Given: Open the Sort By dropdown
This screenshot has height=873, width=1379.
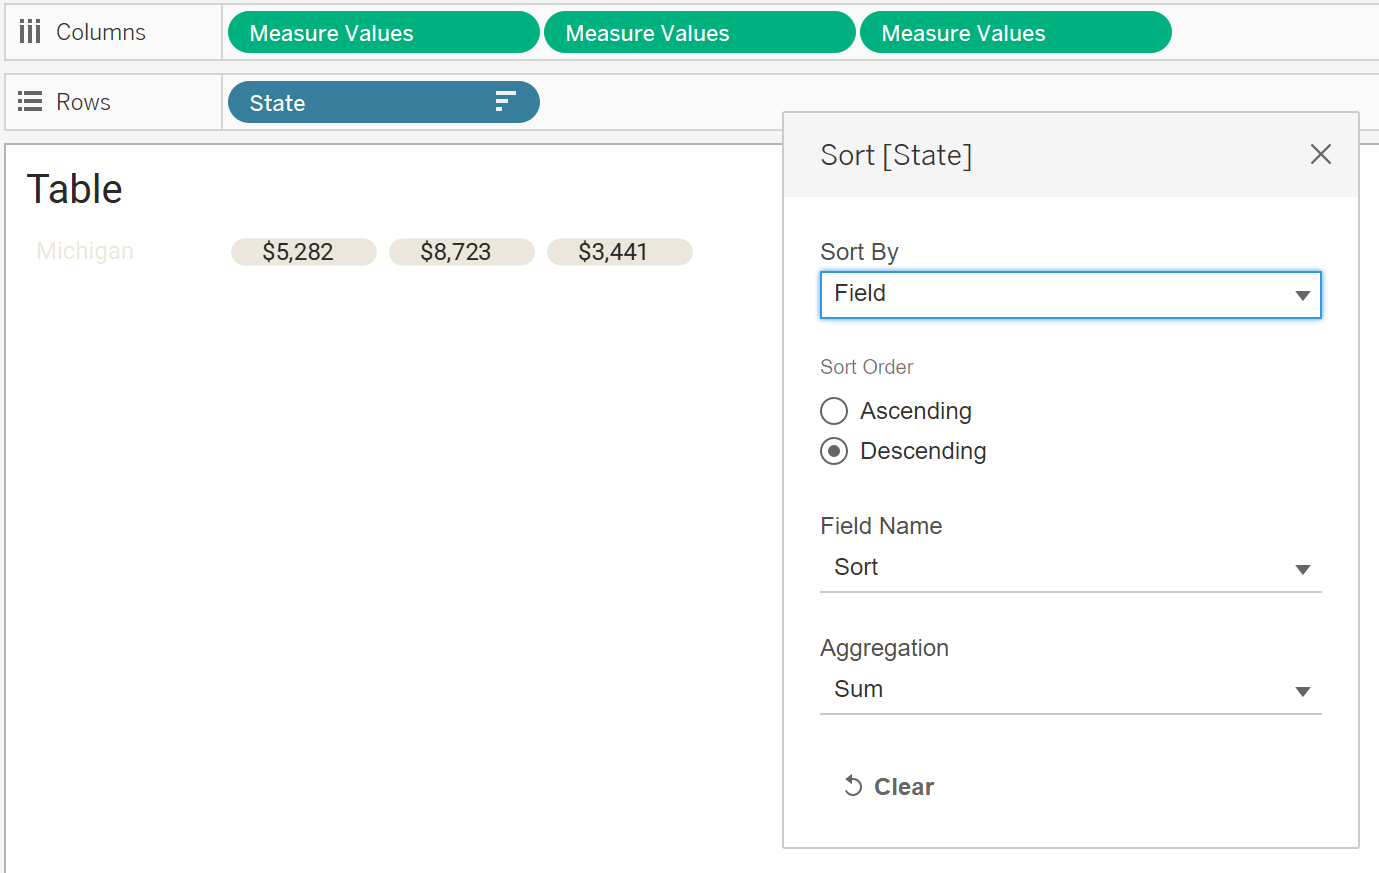Looking at the screenshot, I should pyautogui.click(x=1070, y=295).
